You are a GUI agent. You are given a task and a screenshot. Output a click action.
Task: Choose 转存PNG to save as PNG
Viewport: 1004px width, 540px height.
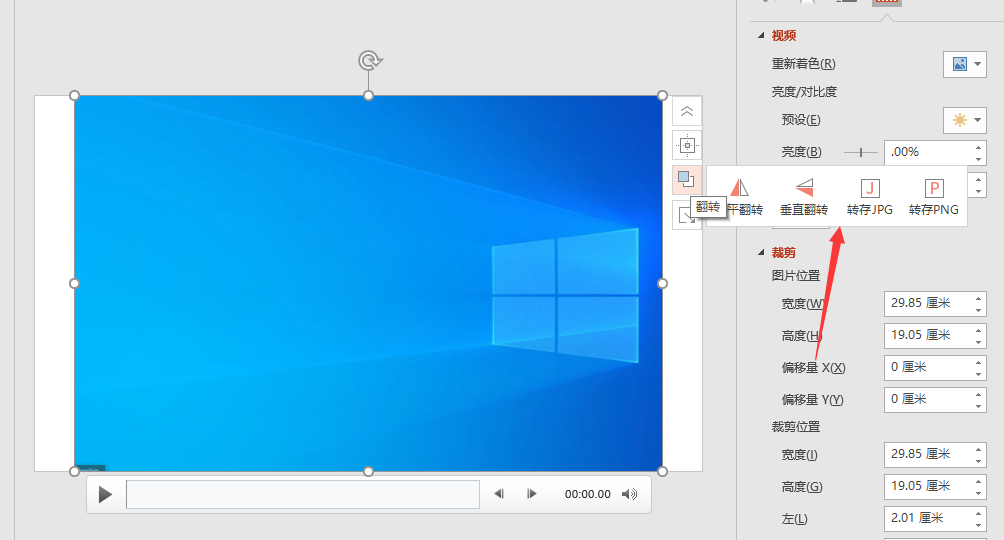934,197
